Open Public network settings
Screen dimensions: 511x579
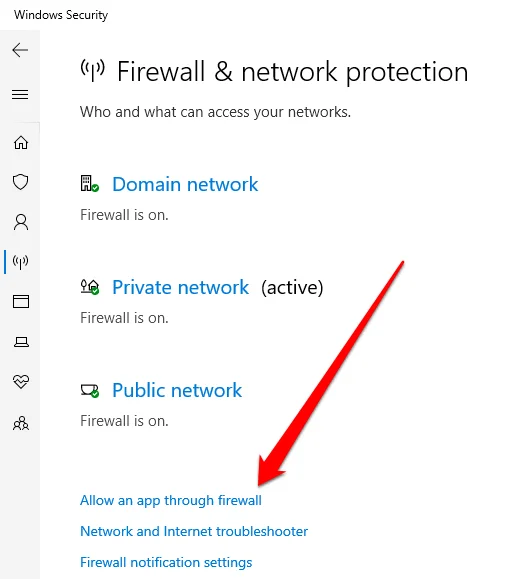click(x=177, y=390)
